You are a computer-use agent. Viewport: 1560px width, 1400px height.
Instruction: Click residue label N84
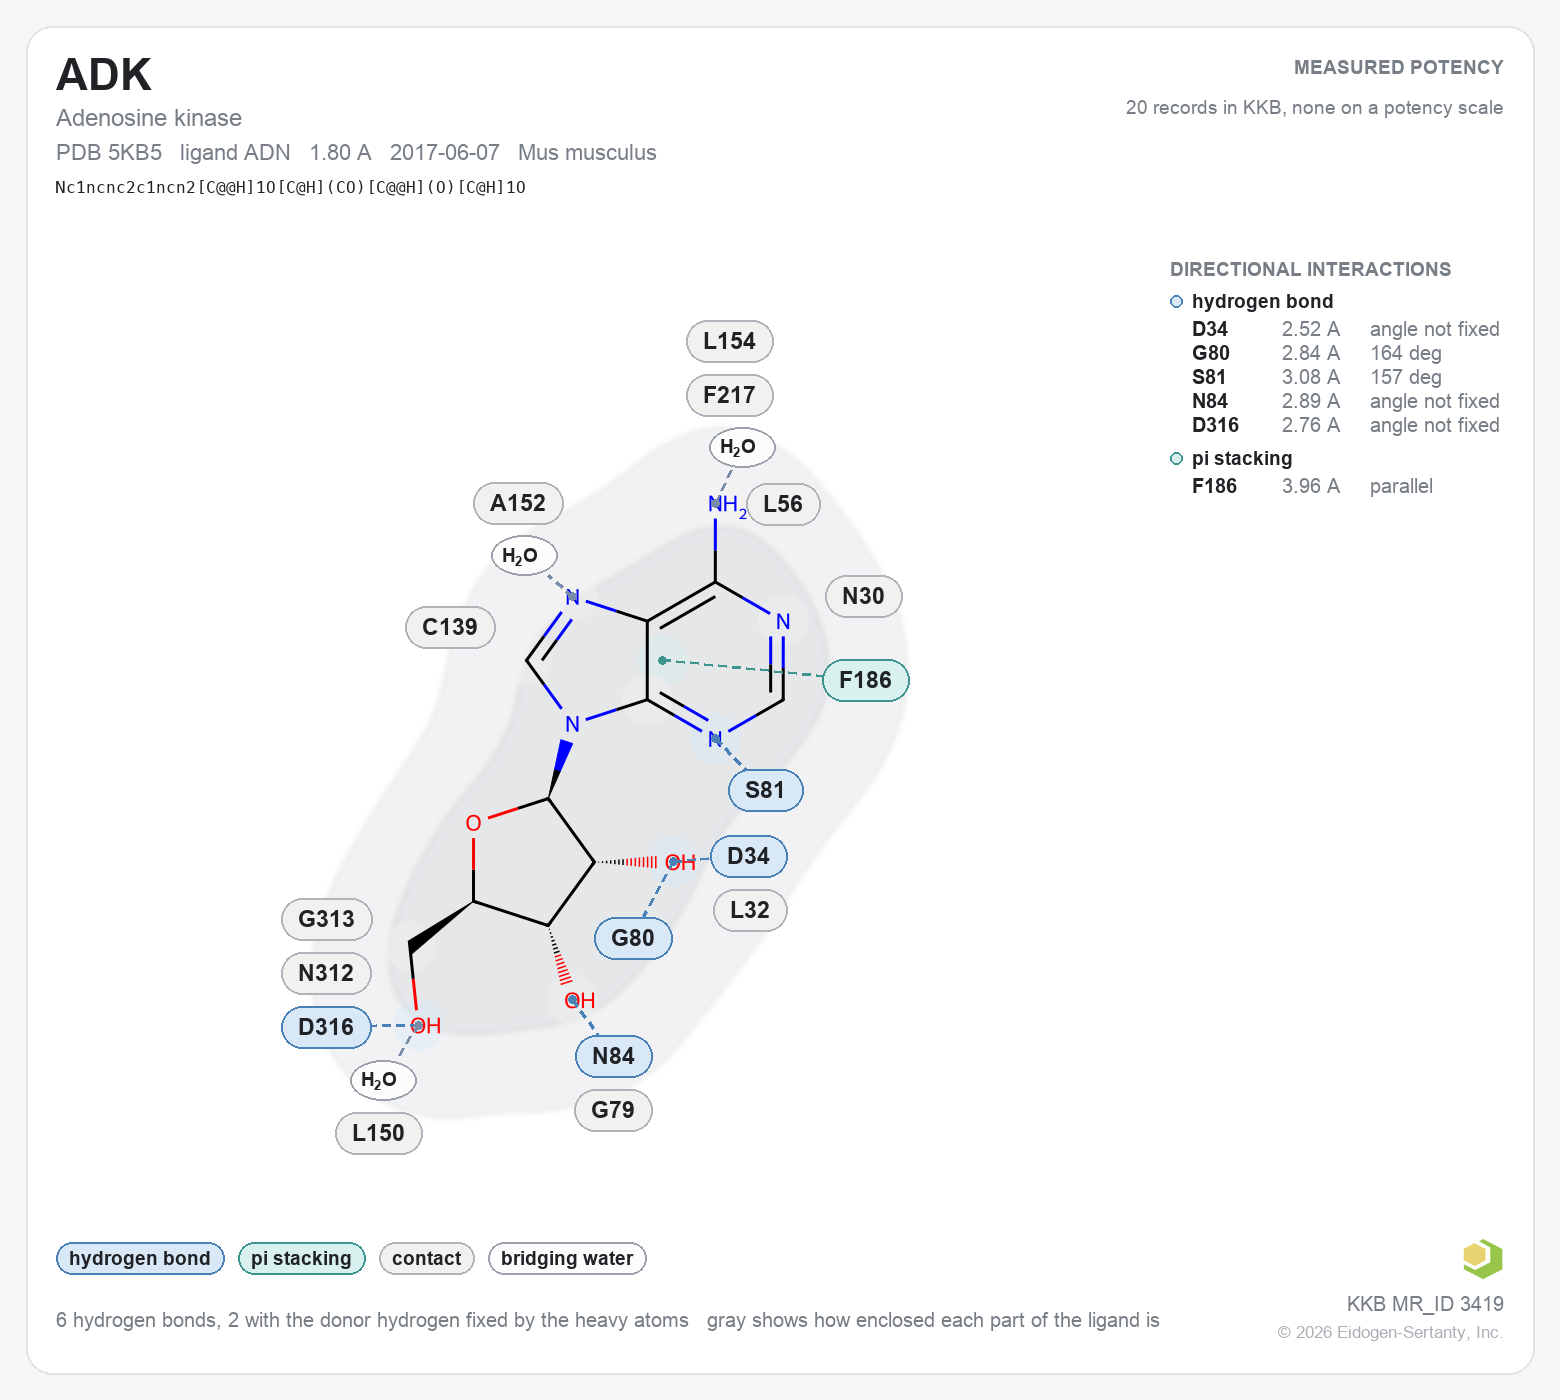point(613,1056)
